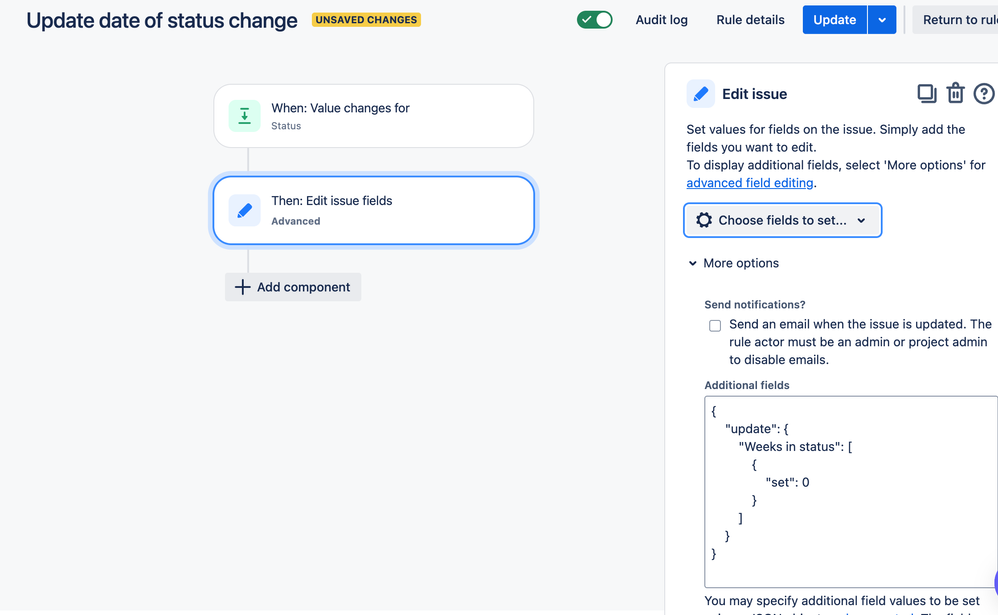Open help via the question mark icon
This screenshot has width=998, height=615.
(x=984, y=94)
